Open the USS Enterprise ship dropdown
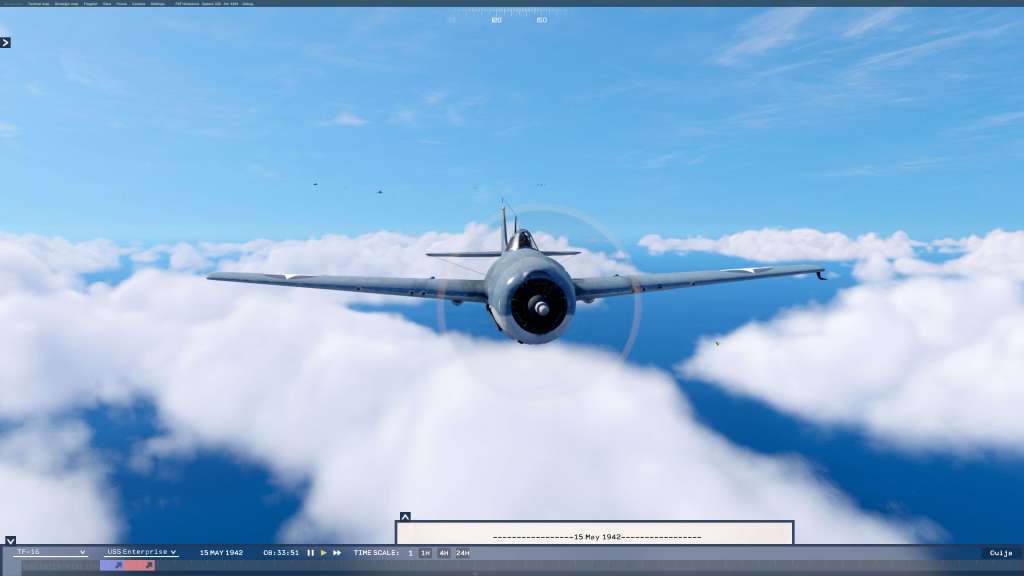The height and width of the screenshot is (576, 1024). [x=141, y=552]
